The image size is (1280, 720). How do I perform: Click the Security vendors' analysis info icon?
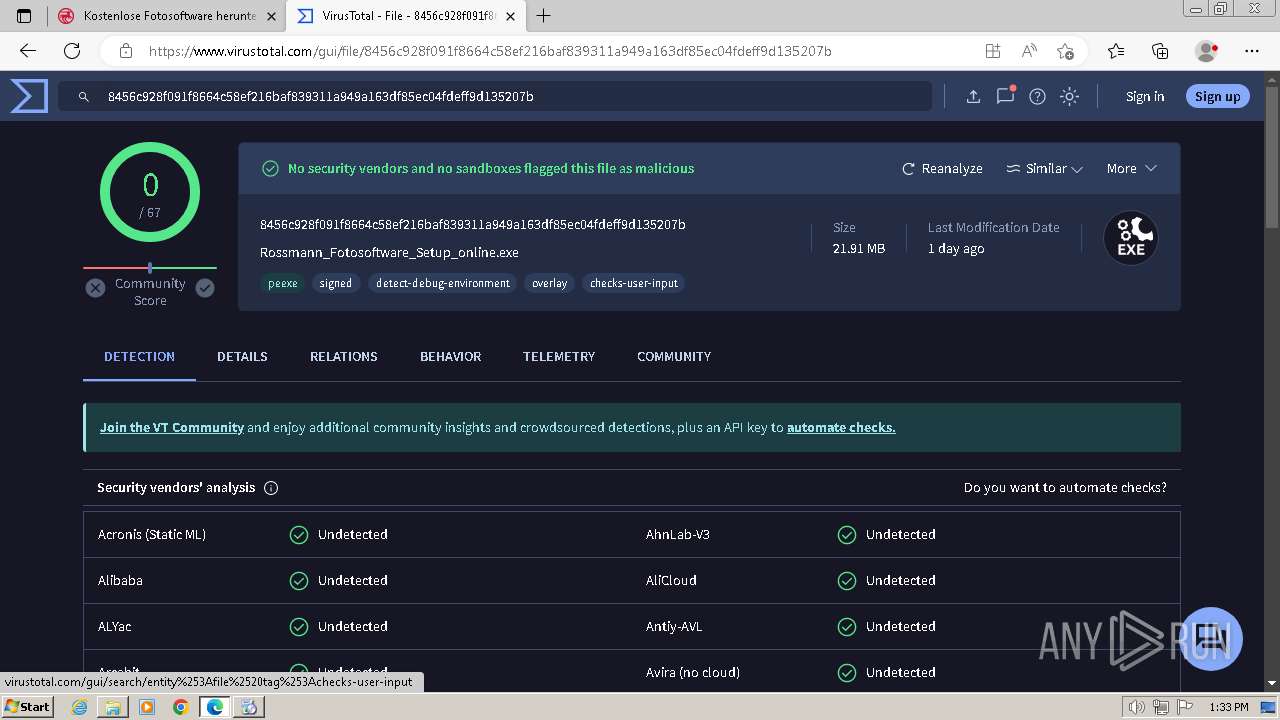click(x=271, y=488)
